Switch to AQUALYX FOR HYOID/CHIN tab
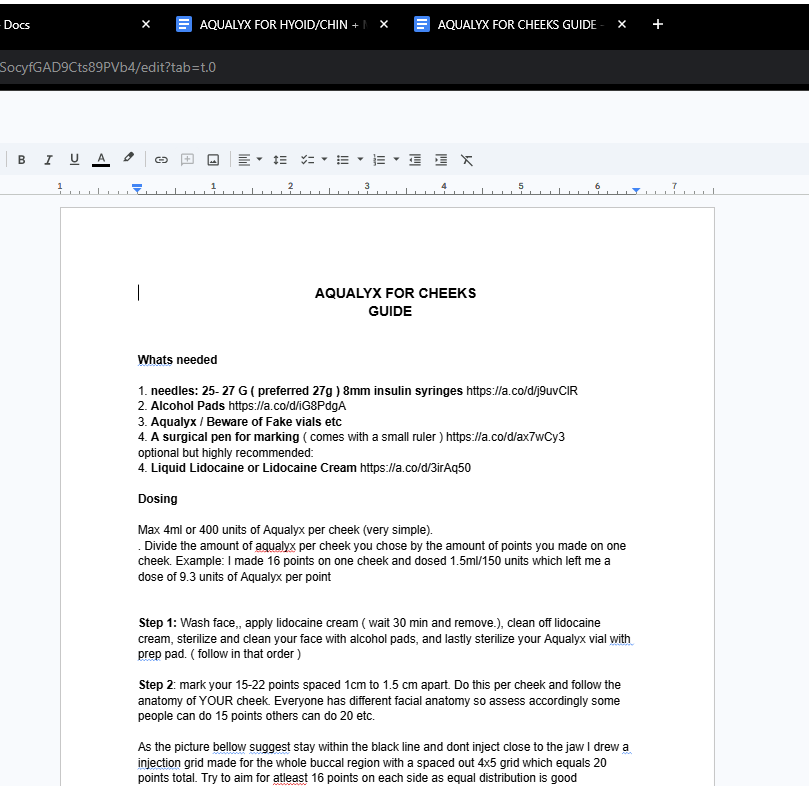This screenshot has width=809, height=786. click(270, 24)
